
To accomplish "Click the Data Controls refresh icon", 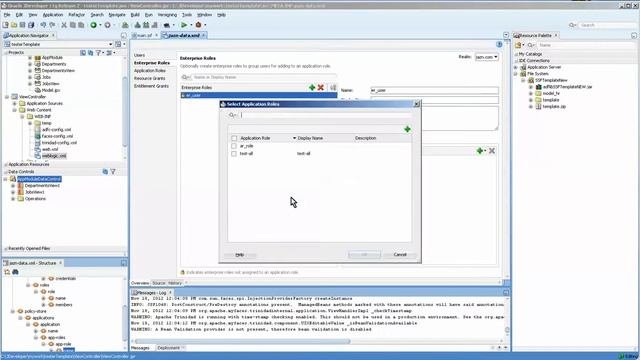I will point(105,172).
